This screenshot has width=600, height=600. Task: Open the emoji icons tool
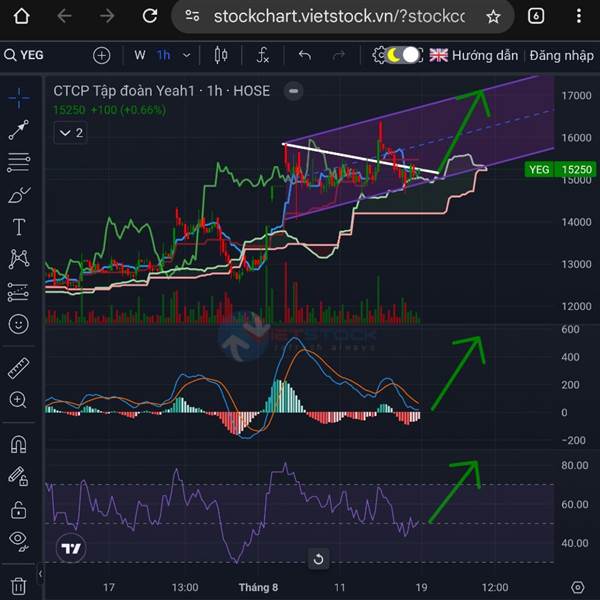tap(19, 324)
